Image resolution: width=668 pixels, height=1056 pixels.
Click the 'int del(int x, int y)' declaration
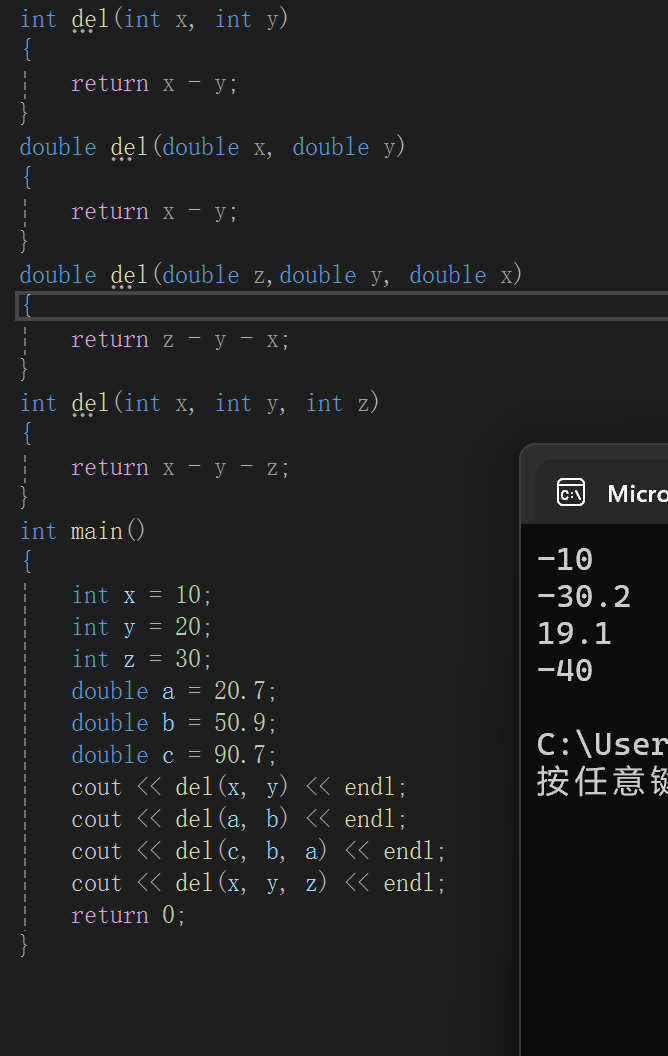point(154,19)
